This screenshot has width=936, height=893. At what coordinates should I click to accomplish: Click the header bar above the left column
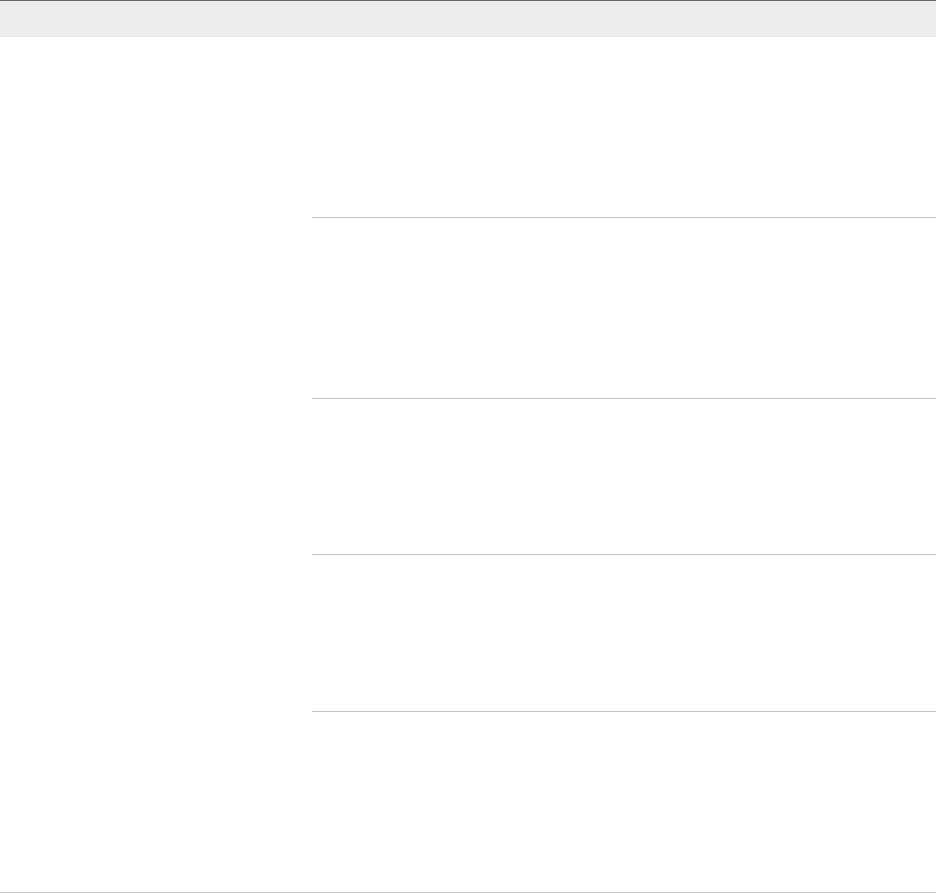(155, 19)
